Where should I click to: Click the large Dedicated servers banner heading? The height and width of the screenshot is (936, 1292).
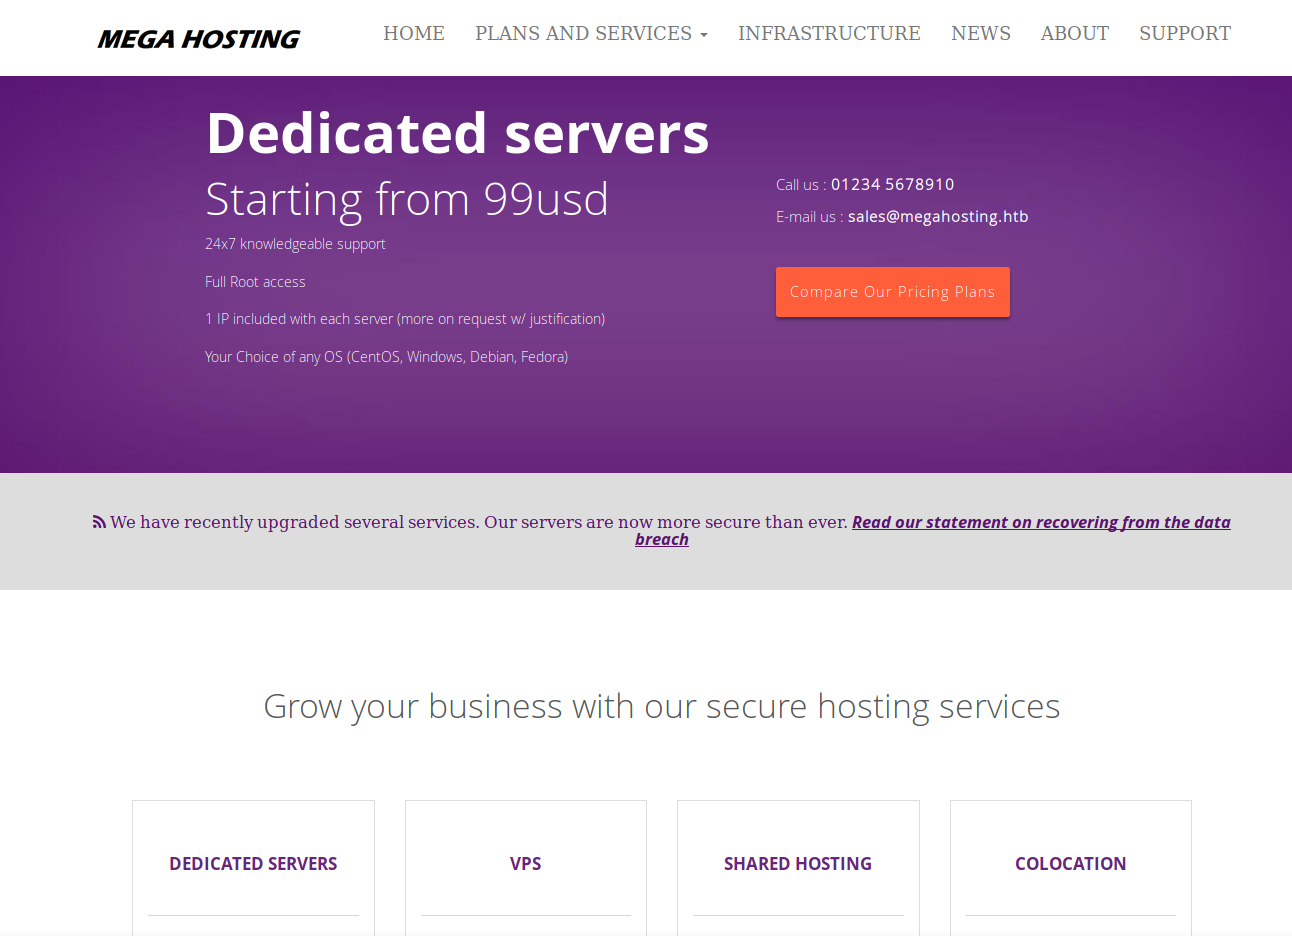[x=457, y=133]
